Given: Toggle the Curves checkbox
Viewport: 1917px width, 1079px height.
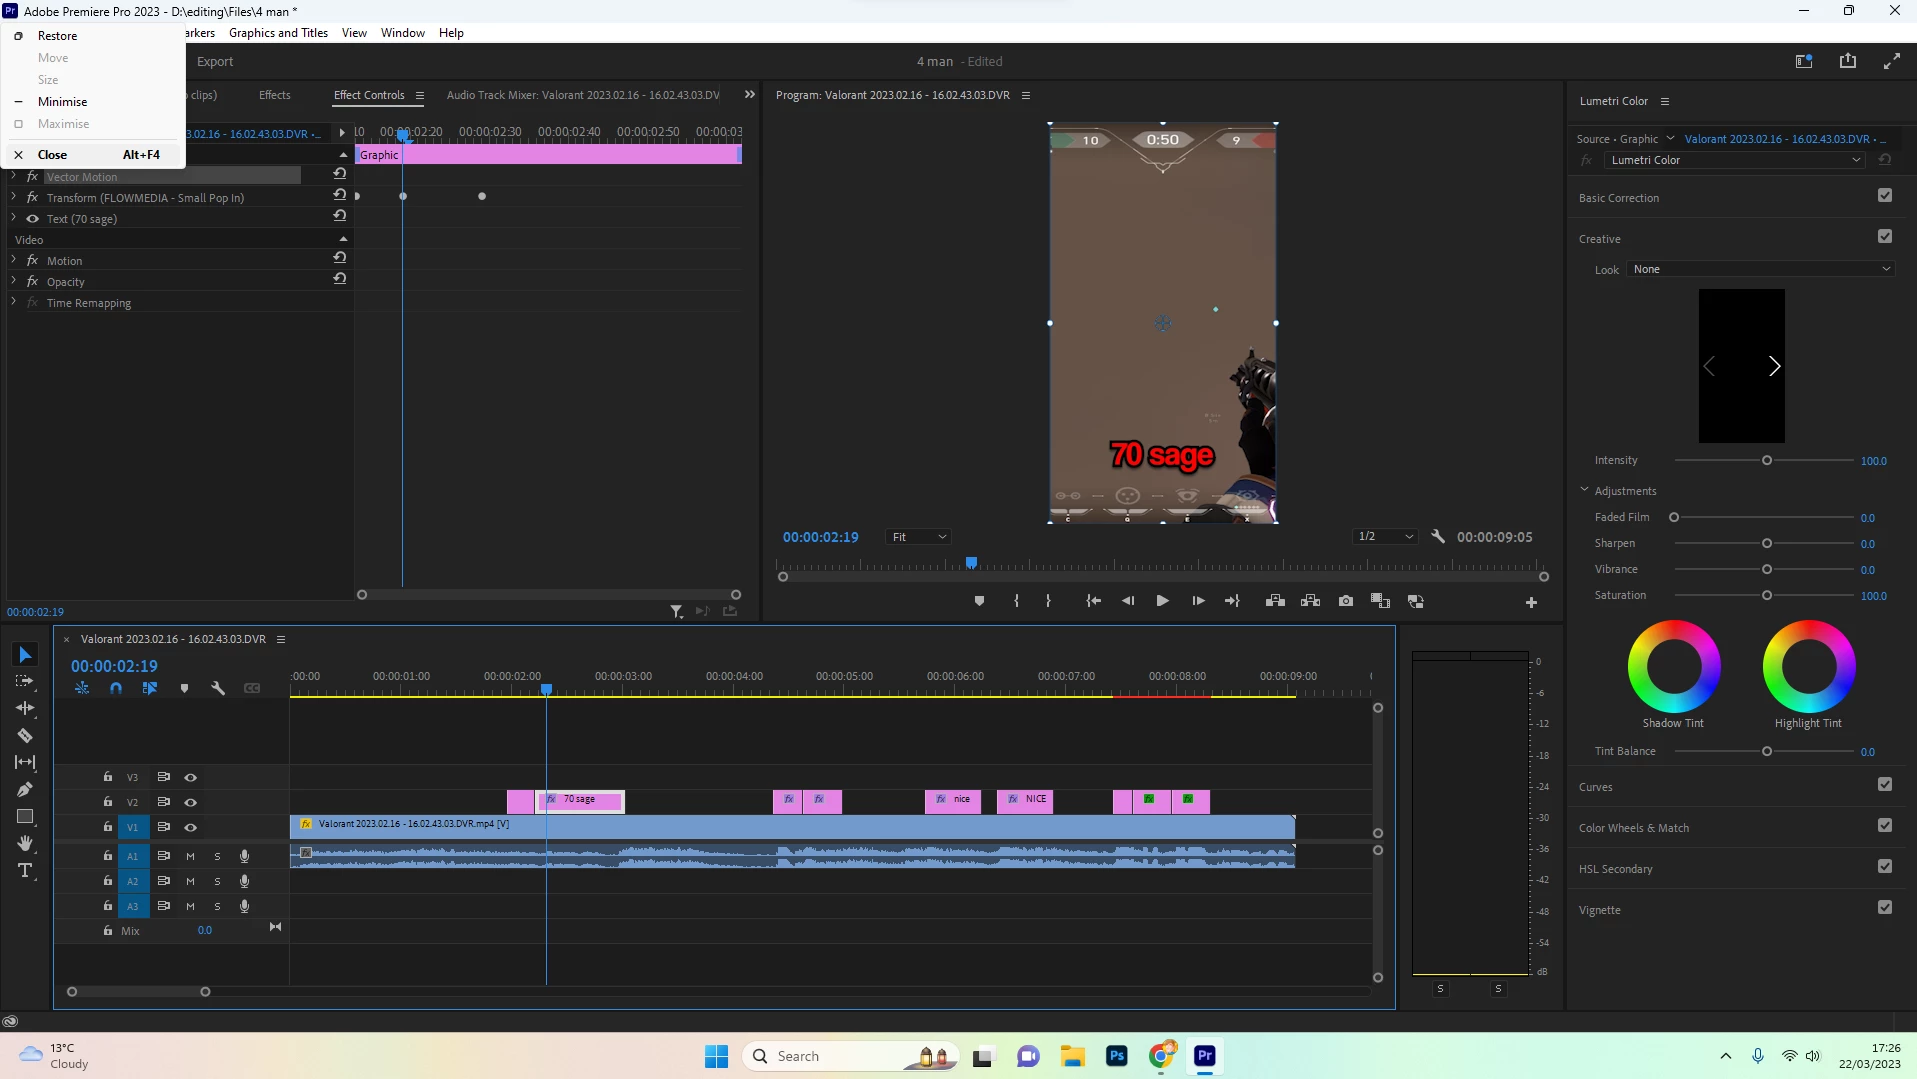Looking at the screenshot, I should pos(1885,785).
